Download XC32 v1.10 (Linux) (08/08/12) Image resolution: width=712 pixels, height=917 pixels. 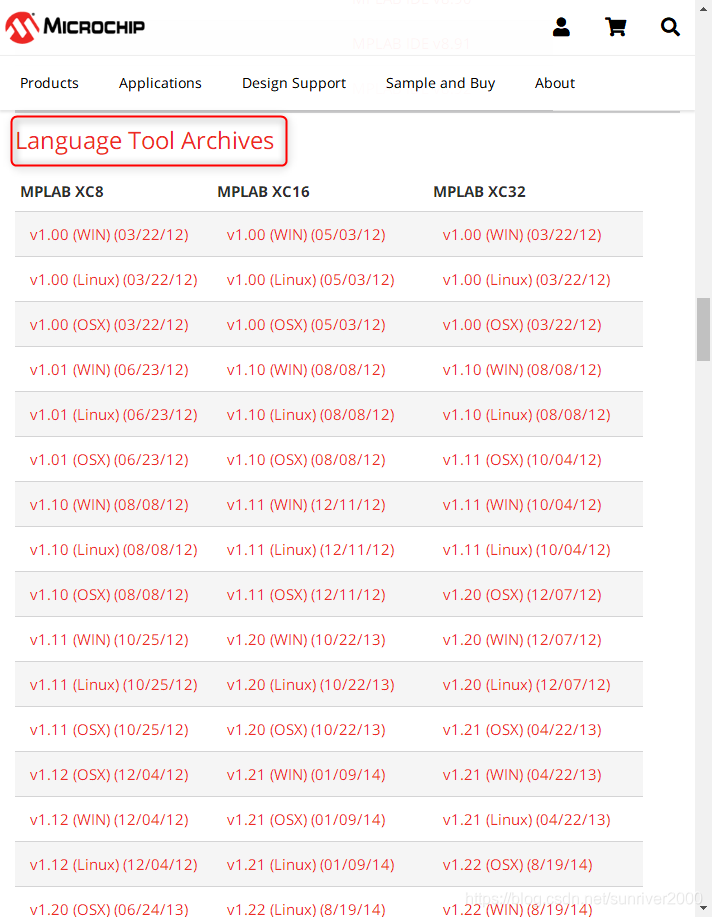coord(527,415)
